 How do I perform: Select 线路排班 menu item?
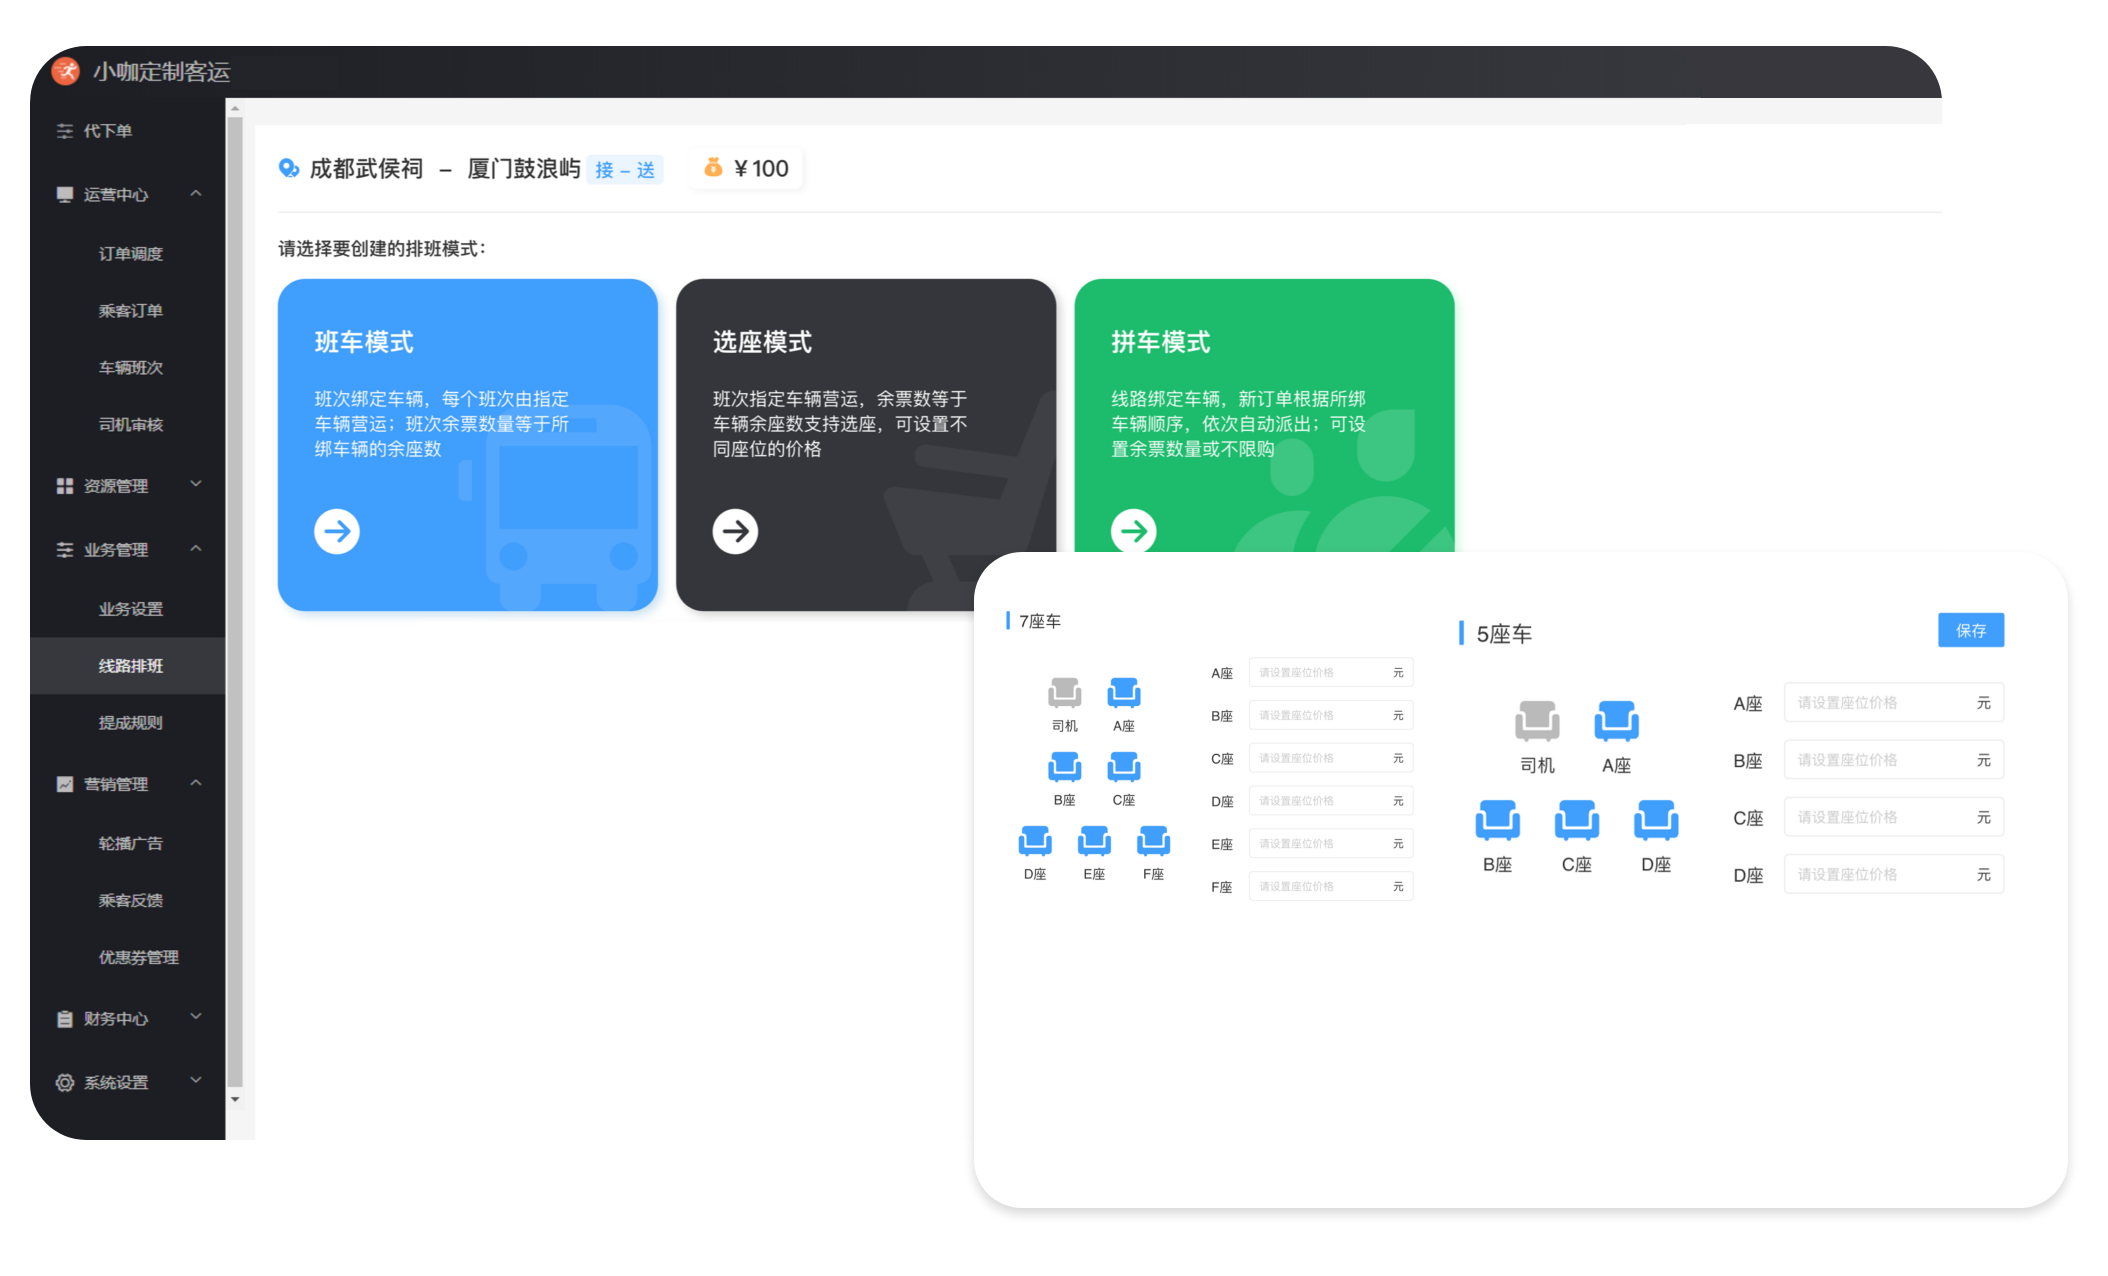coord(126,666)
